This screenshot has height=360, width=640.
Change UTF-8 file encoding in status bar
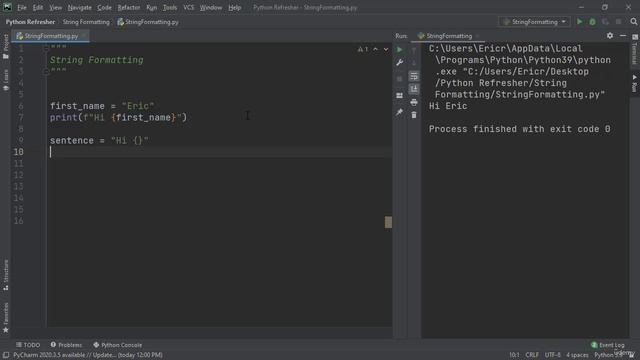(553, 355)
